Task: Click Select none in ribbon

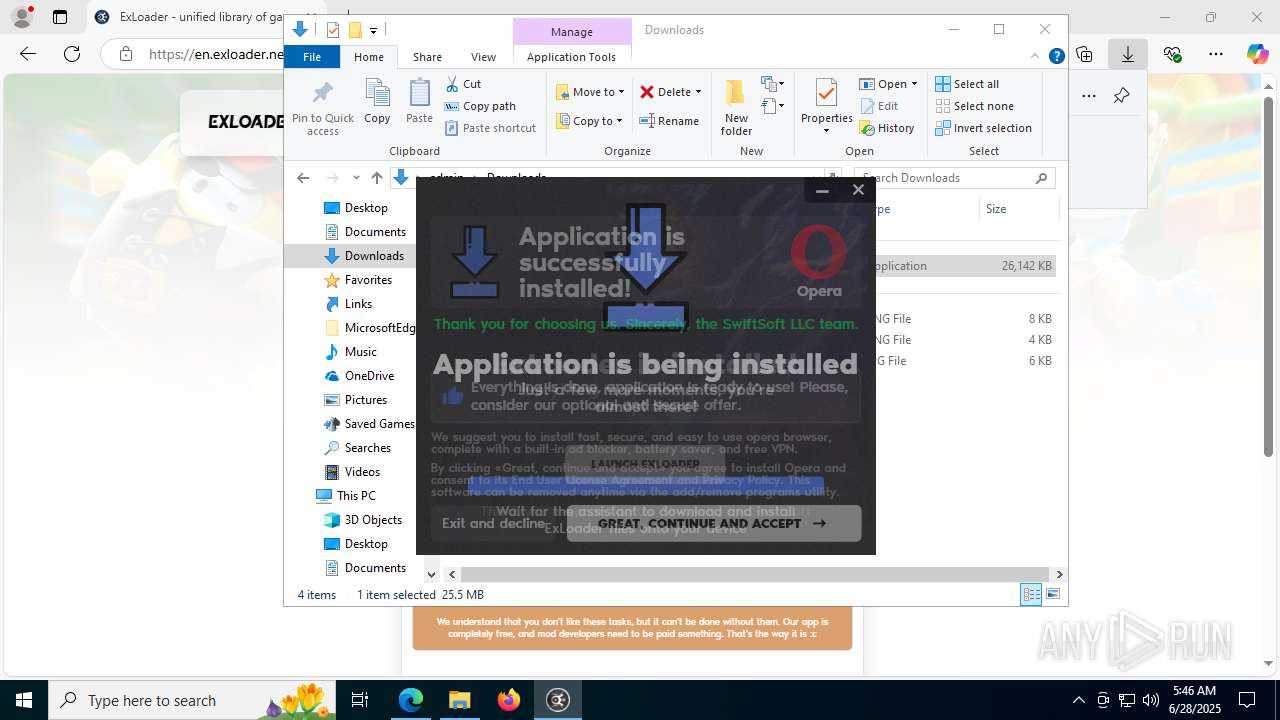Action: [x=974, y=106]
